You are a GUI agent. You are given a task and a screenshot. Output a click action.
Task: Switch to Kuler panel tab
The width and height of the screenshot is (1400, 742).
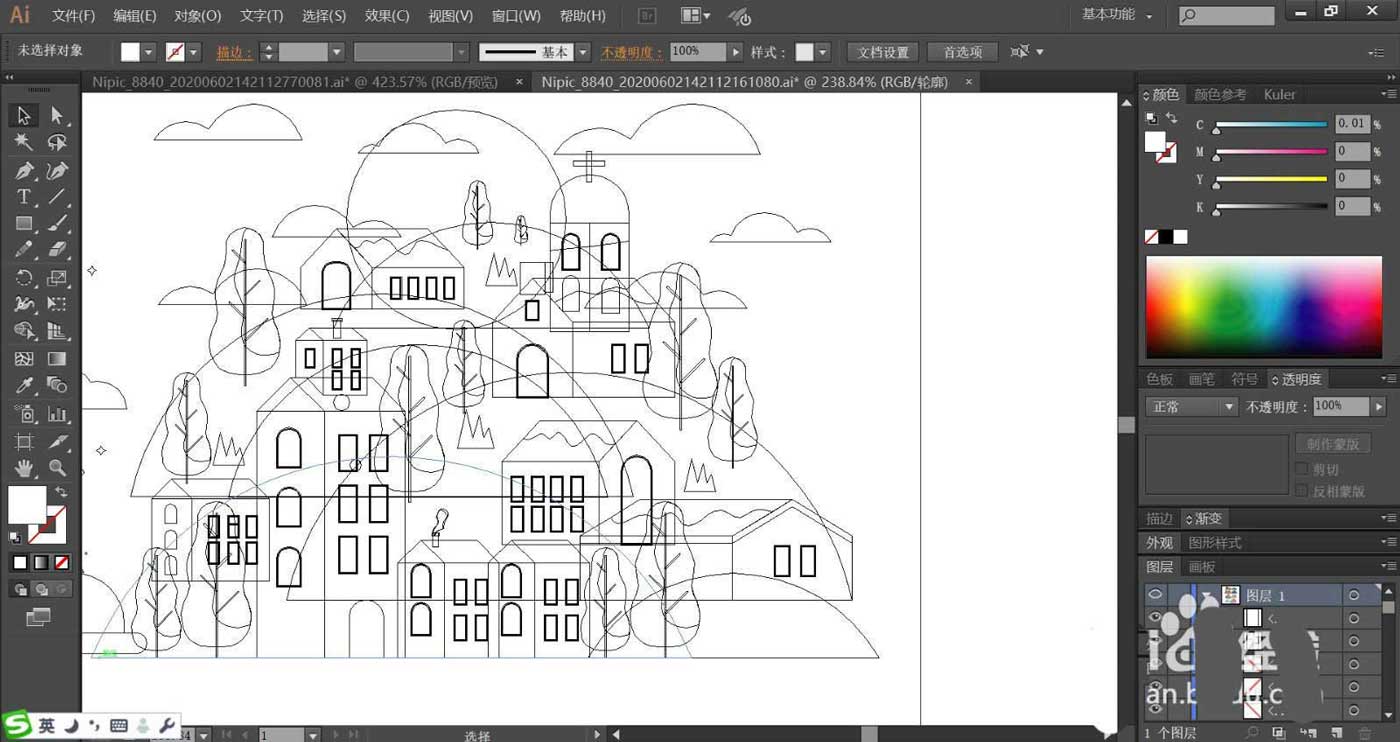click(x=1279, y=94)
